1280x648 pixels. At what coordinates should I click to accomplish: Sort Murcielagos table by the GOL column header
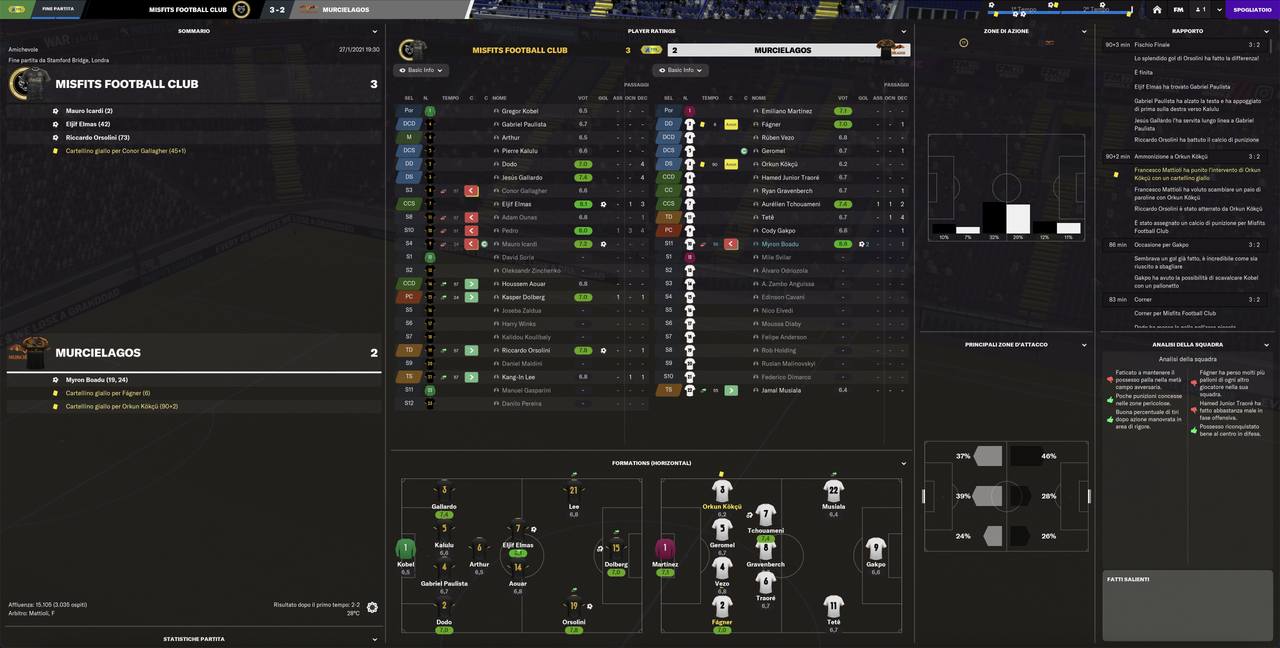(x=863, y=98)
